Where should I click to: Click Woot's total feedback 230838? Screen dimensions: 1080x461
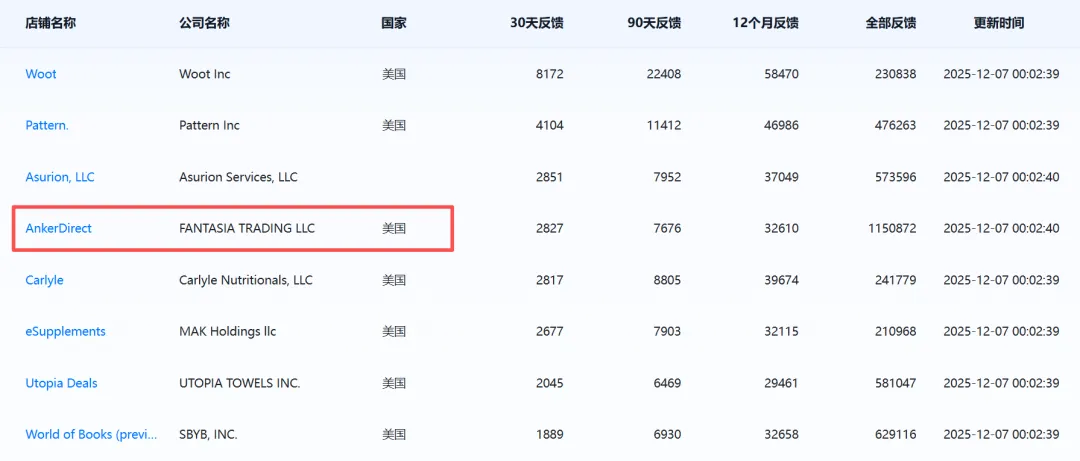click(x=895, y=74)
